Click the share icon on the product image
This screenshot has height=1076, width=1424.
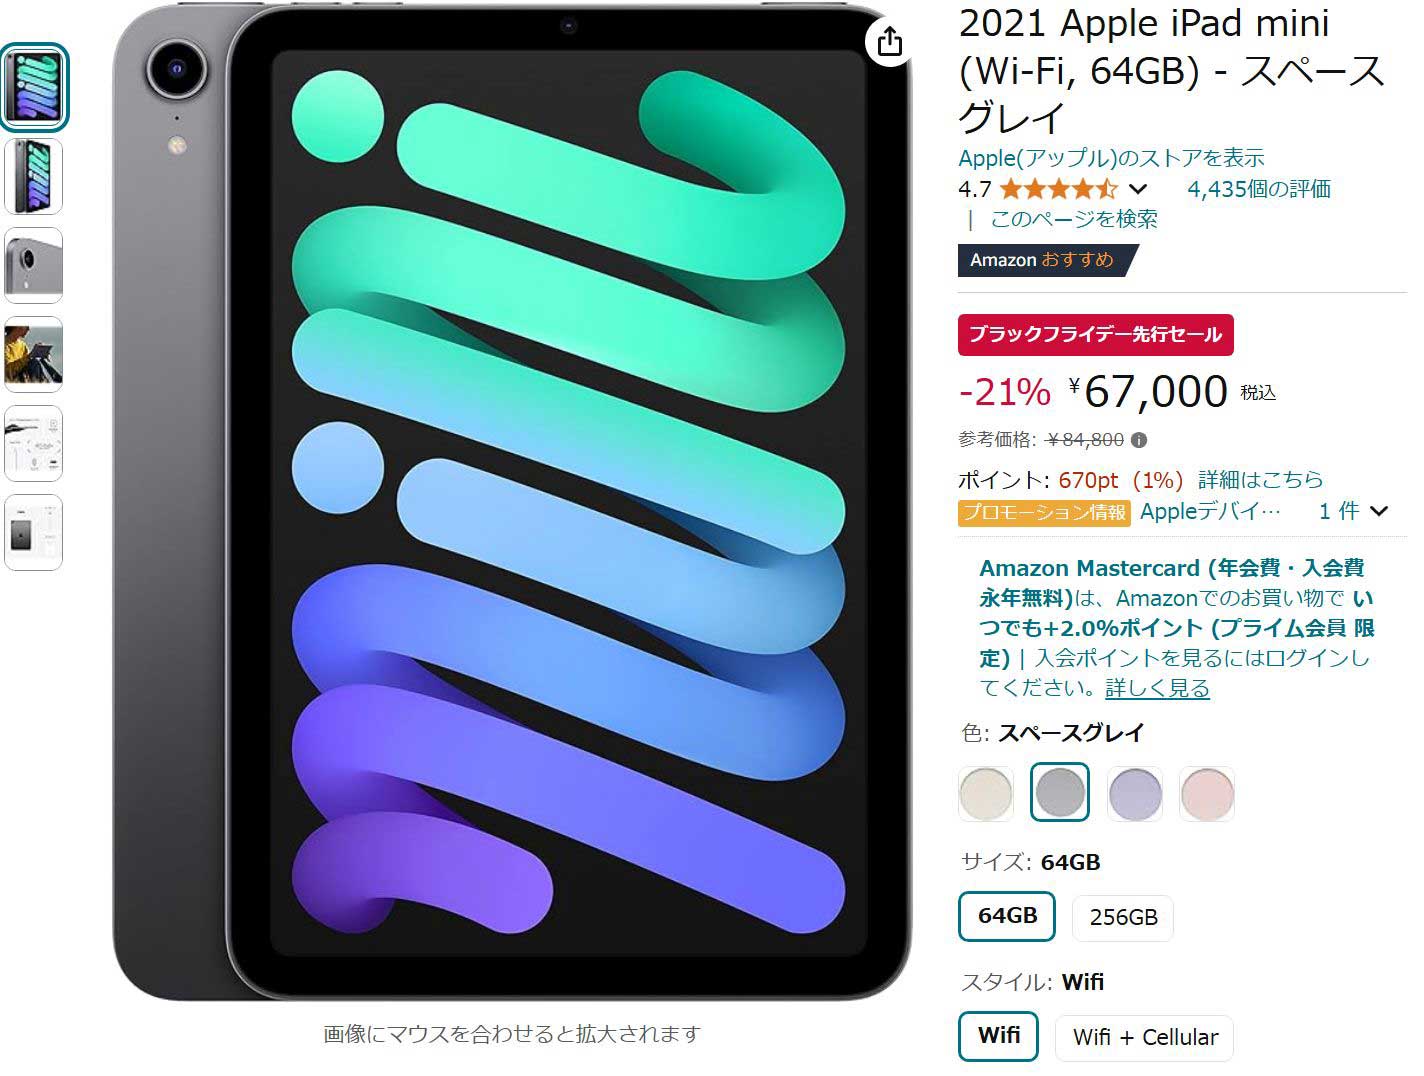point(889,43)
